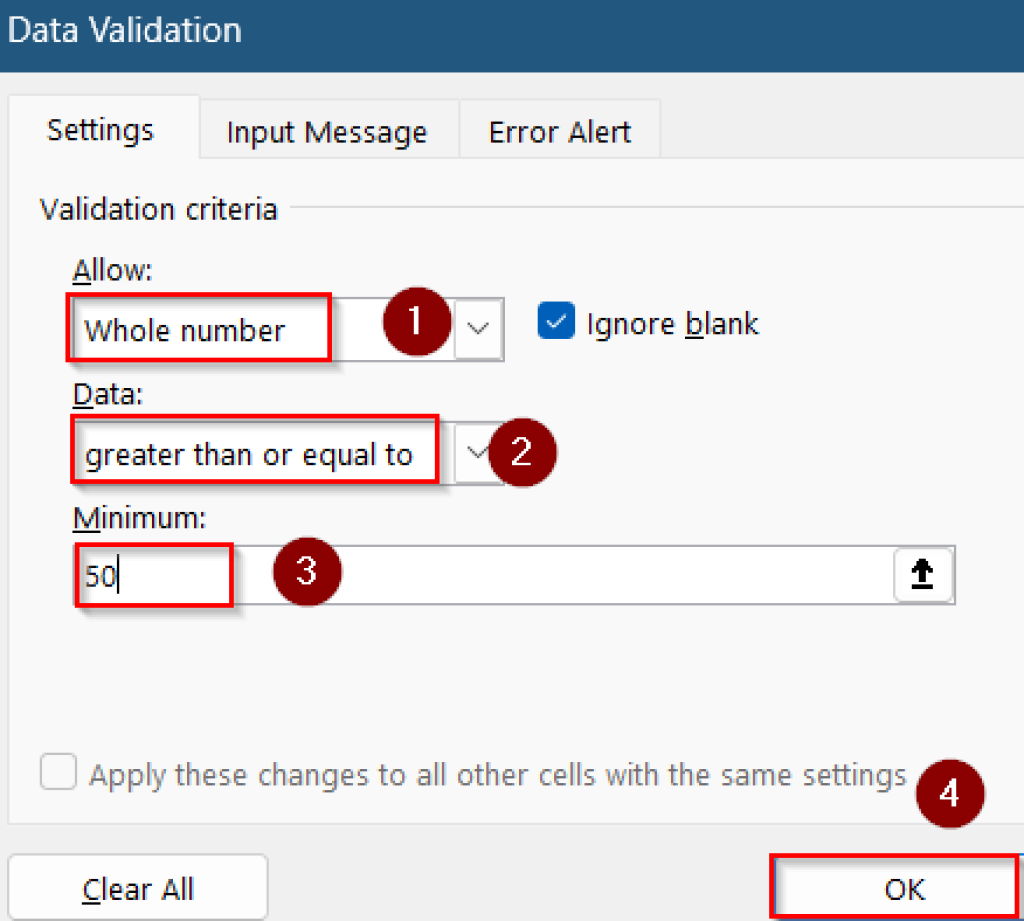The height and width of the screenshot is (921, 1024).
Task: Switch to the Input Message tab
Action: click(328, 130)
